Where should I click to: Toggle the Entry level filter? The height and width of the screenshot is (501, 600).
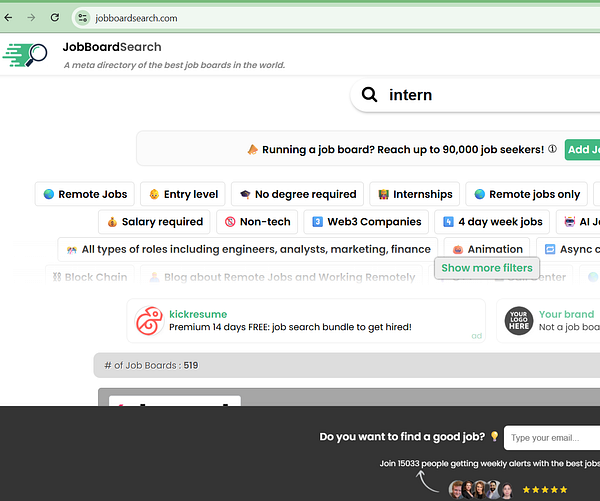(x=183, y=194)
